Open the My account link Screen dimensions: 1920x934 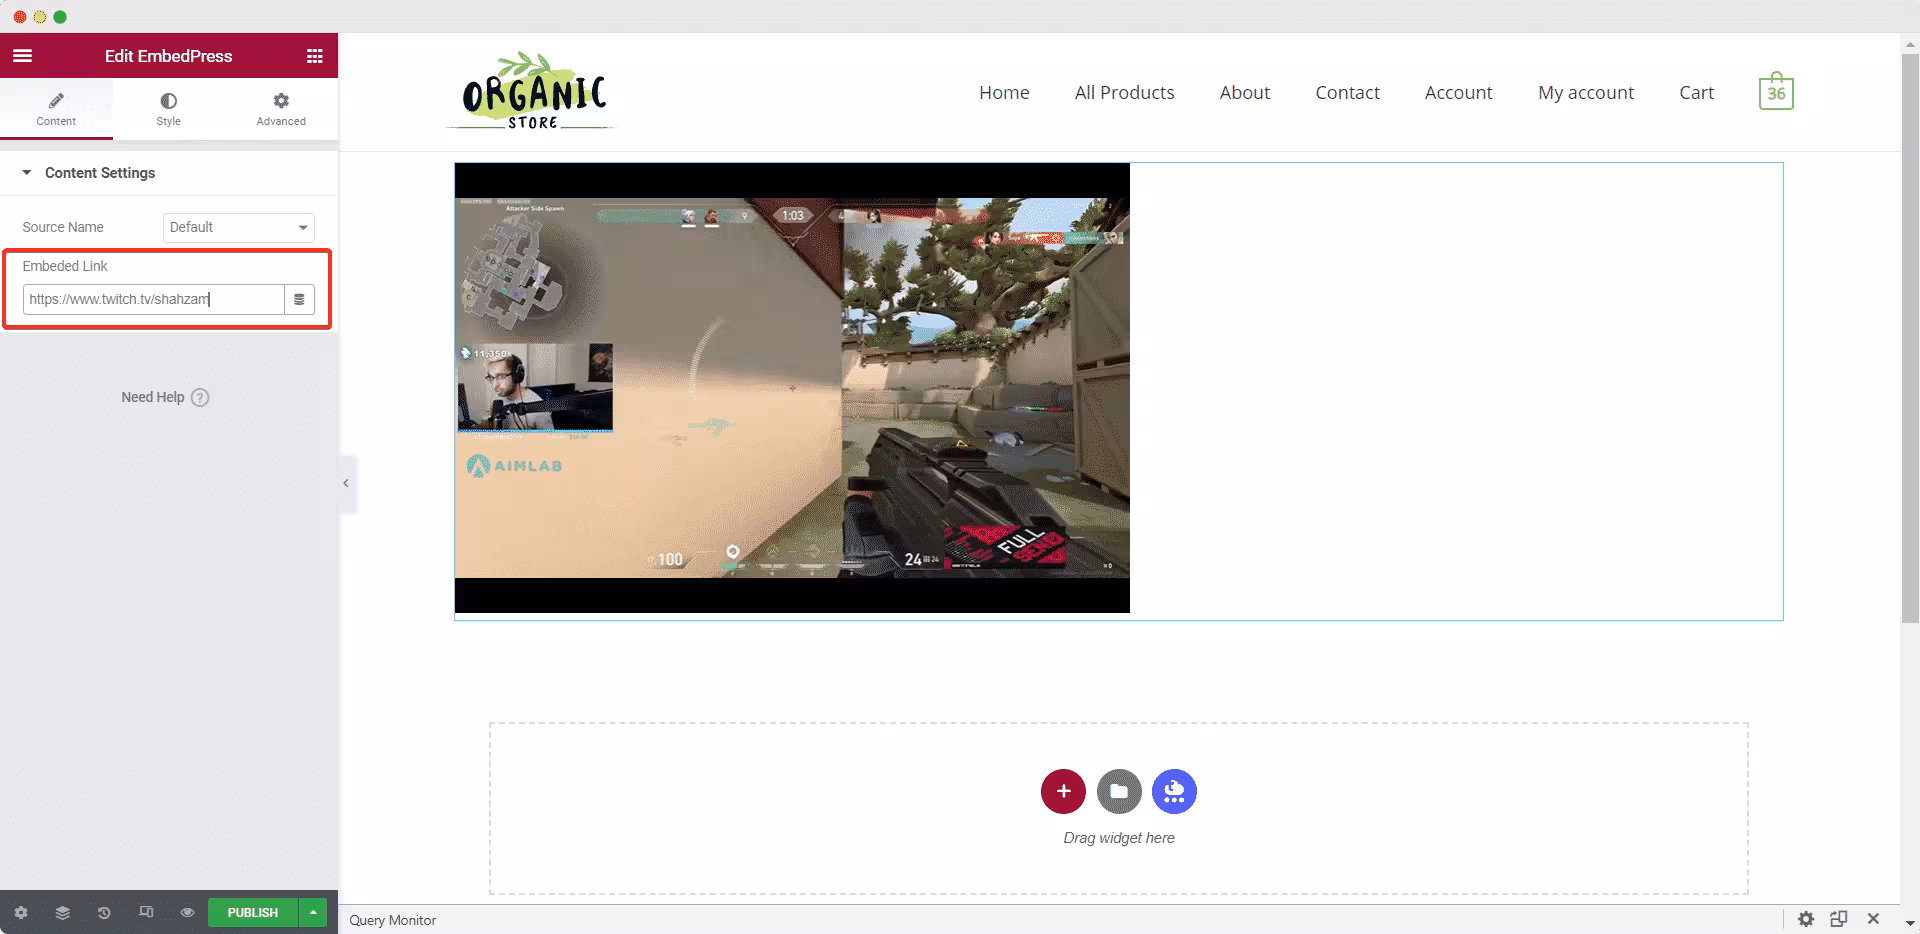pos(1586,92)
